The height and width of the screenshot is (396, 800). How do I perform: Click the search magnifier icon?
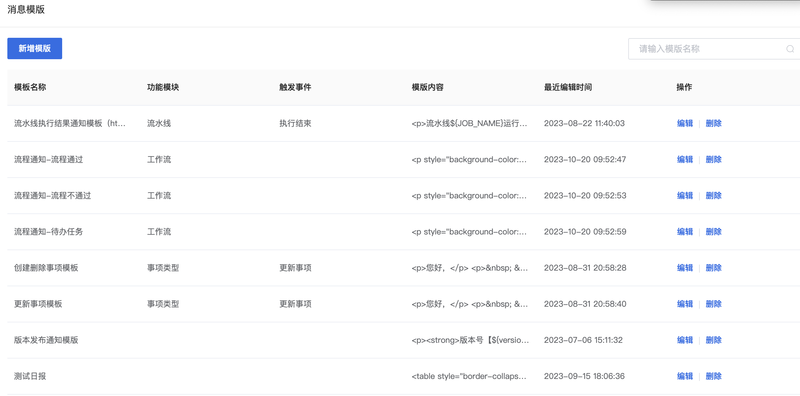[x=790, y=49]
